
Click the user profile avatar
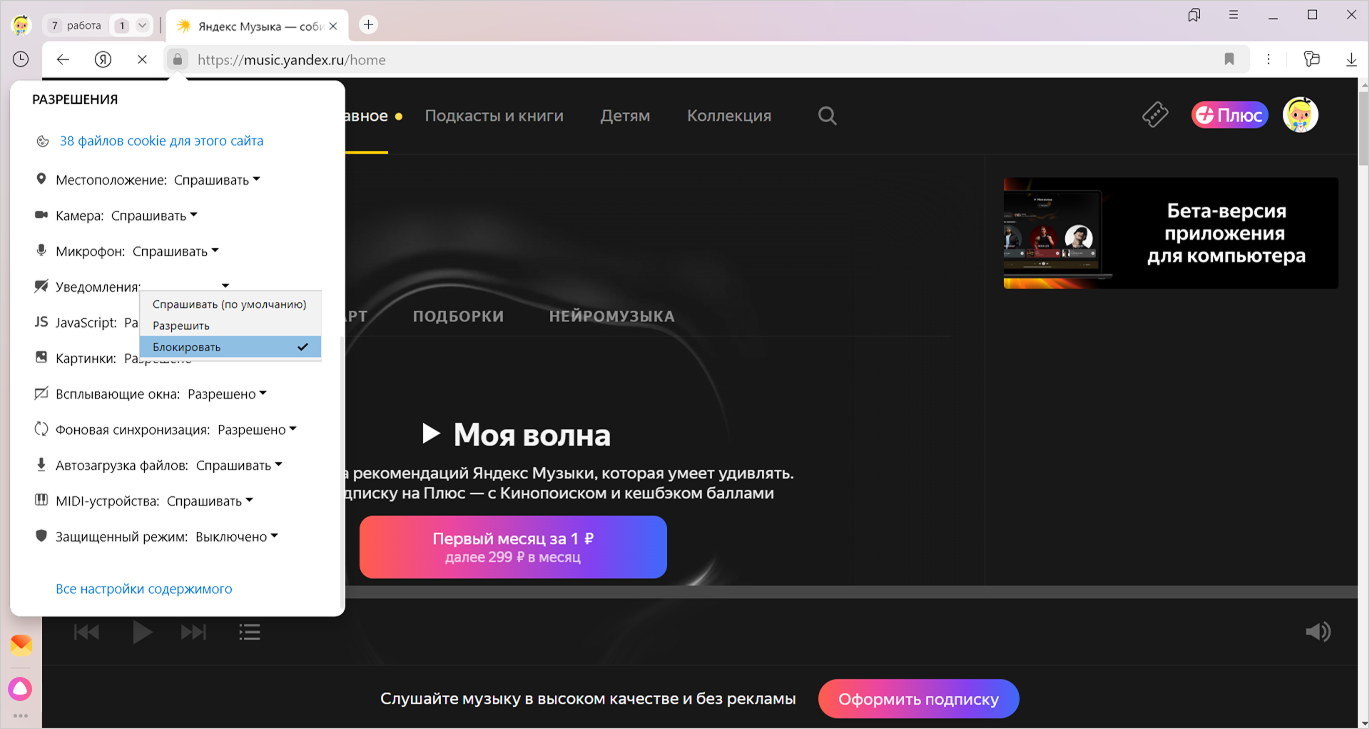[1300, 115]
